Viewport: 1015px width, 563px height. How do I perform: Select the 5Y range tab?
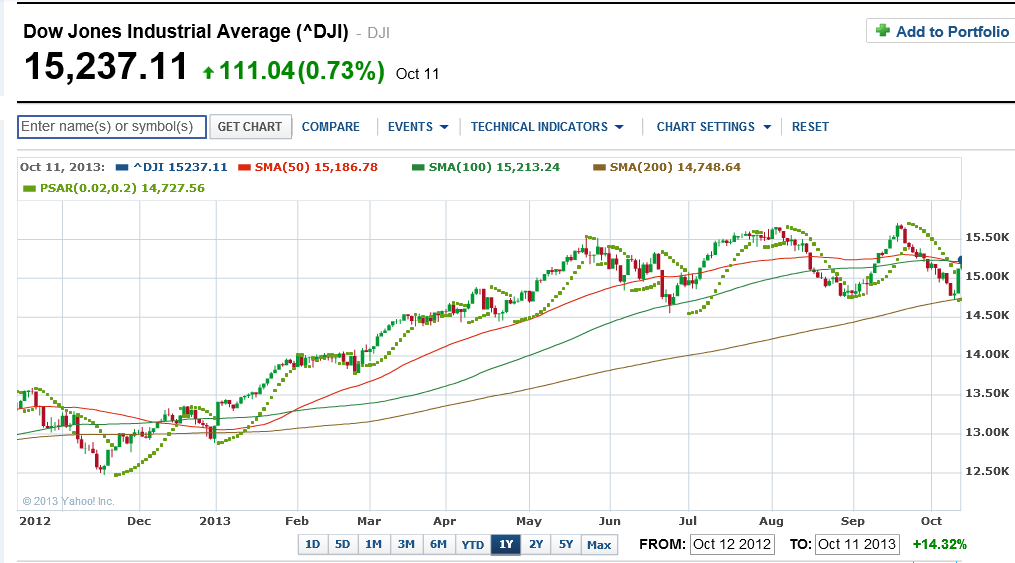click(566, 544)
